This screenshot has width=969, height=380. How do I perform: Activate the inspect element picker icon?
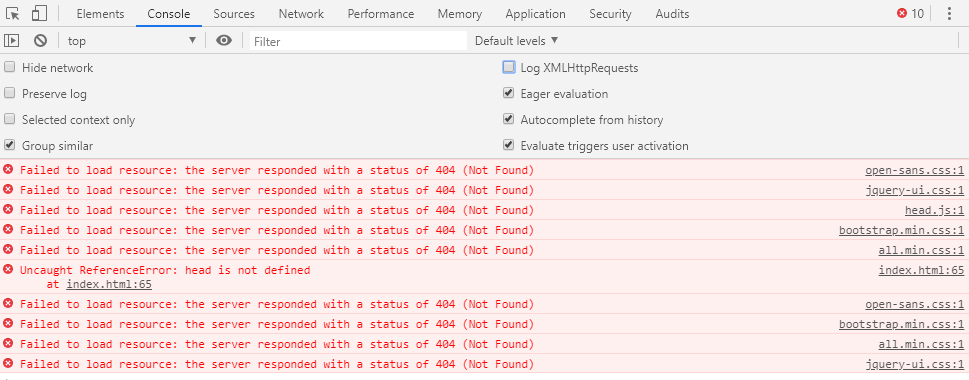click(13, 14)
